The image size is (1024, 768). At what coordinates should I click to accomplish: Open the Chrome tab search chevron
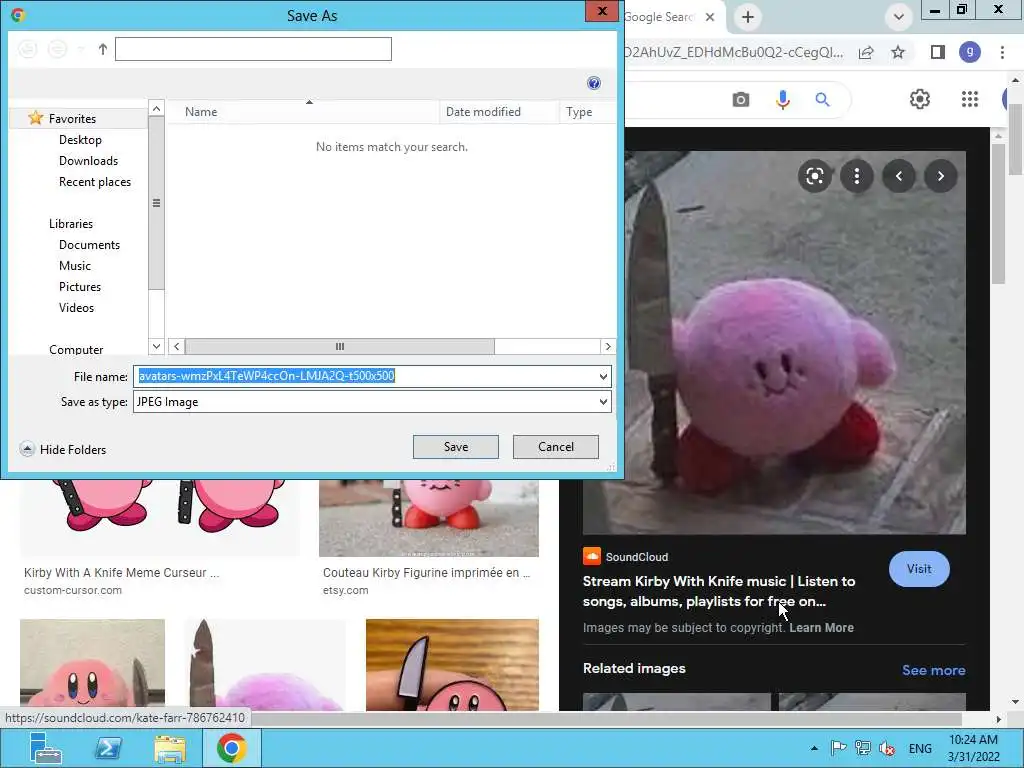tap(899, 17)
